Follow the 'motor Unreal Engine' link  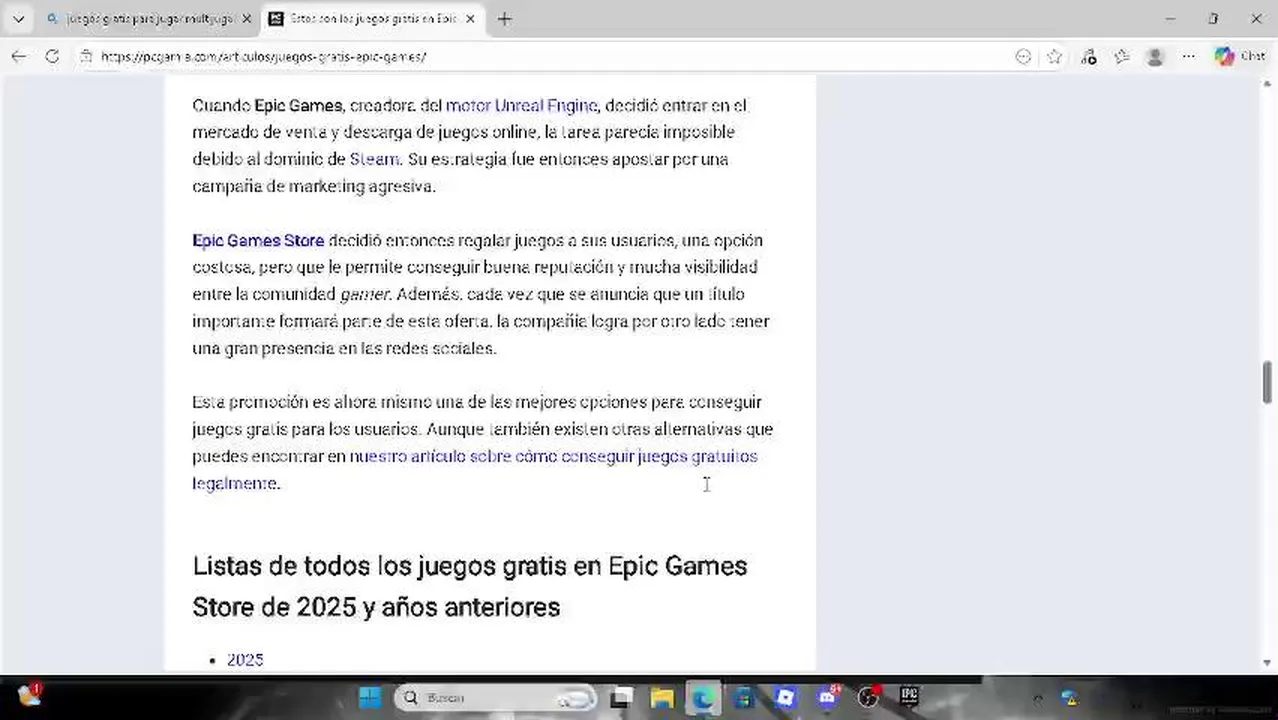521,105
